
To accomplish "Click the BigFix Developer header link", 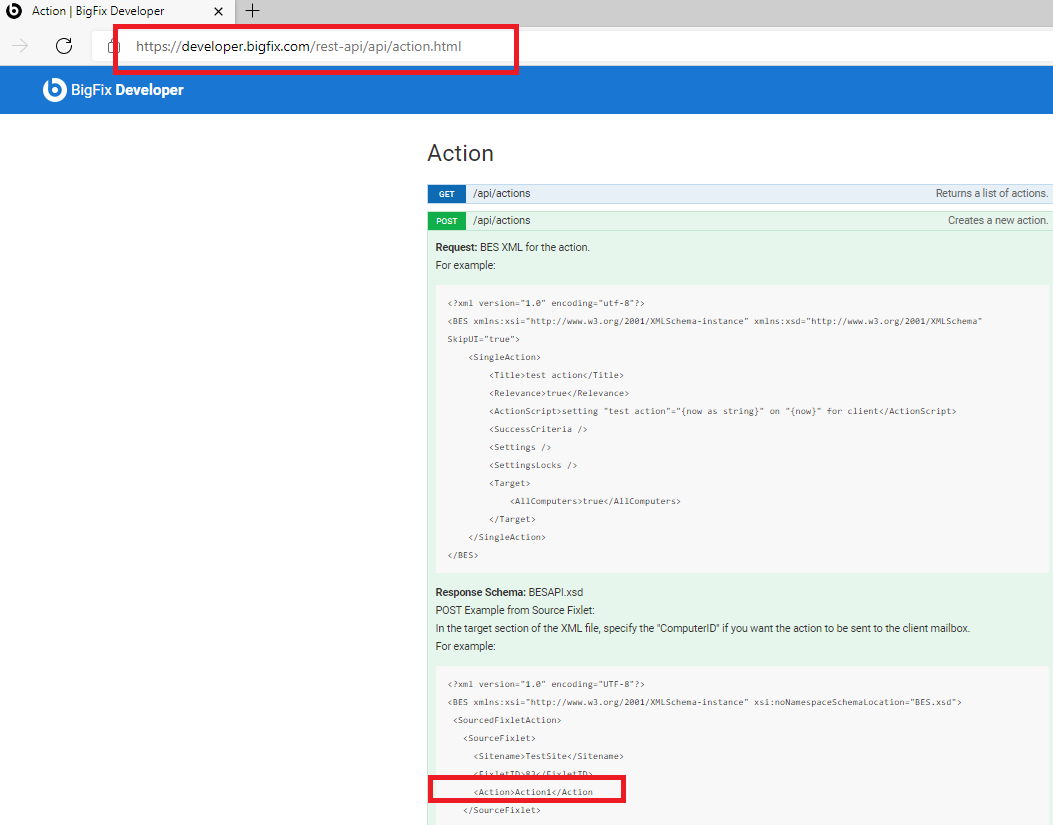I will pos(126,89).
